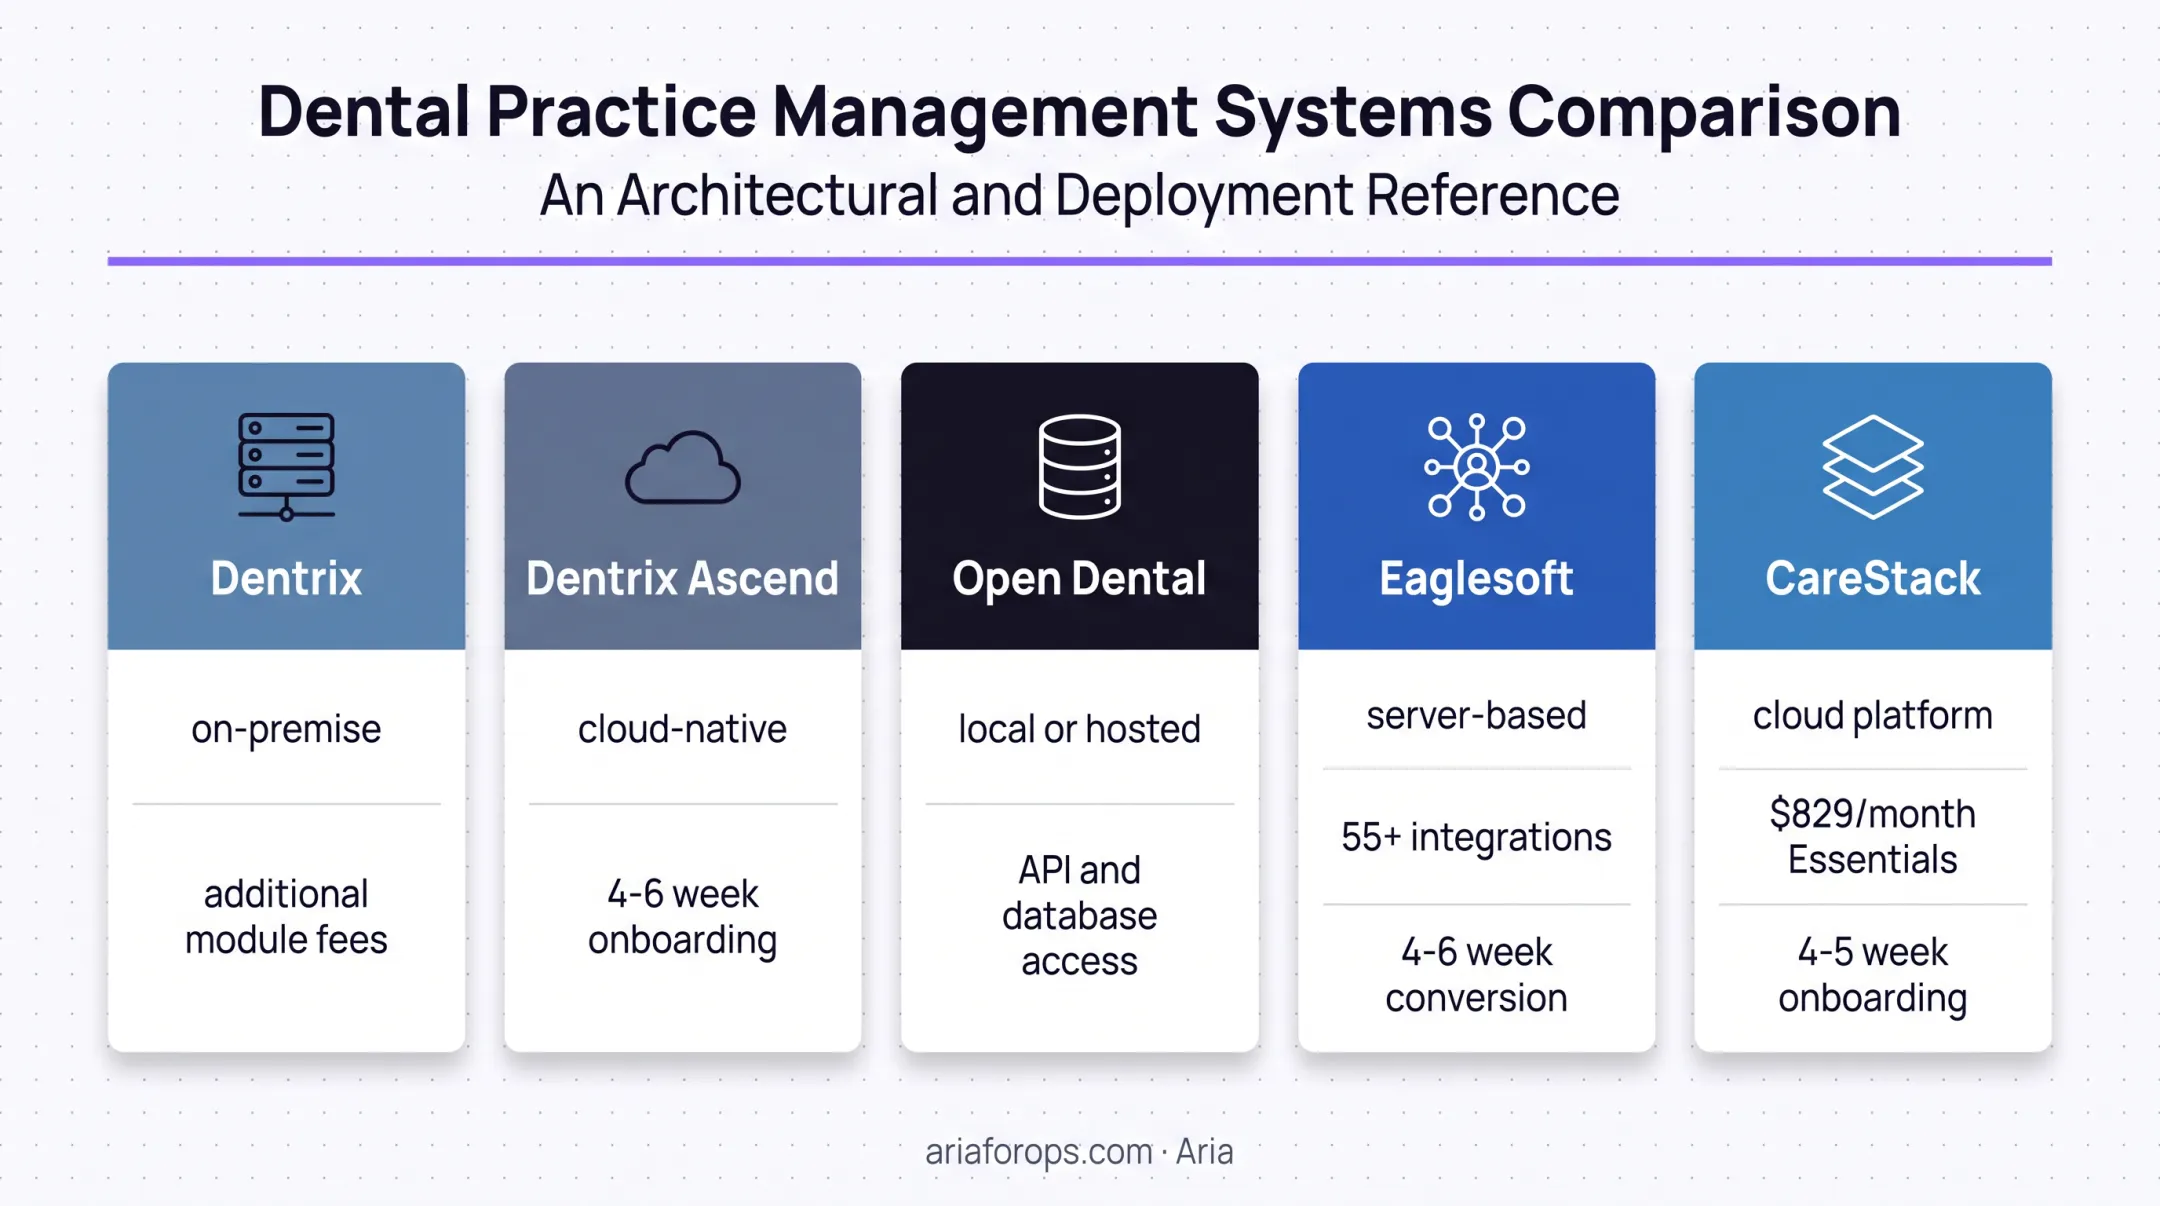
Task: Click '4-6 week conversion' text
Action: 1476,975
